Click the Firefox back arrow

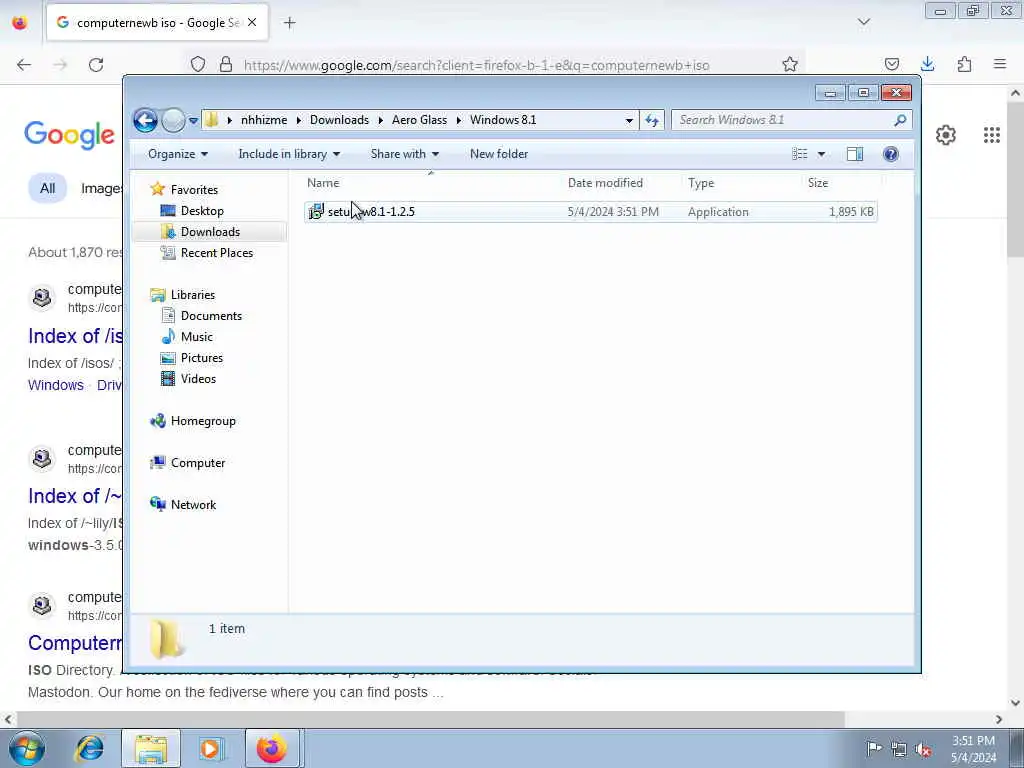24,65
